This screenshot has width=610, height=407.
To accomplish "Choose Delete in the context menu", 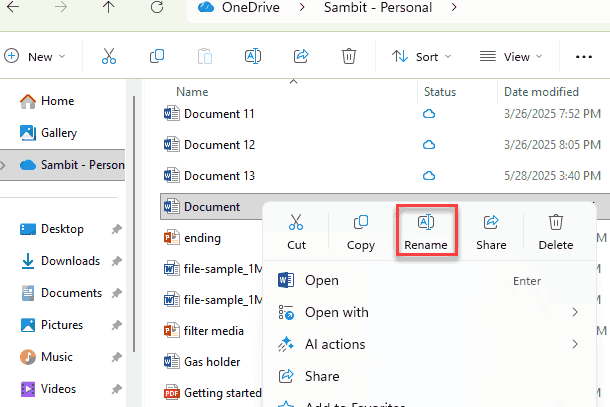I will tap(556, 232).
